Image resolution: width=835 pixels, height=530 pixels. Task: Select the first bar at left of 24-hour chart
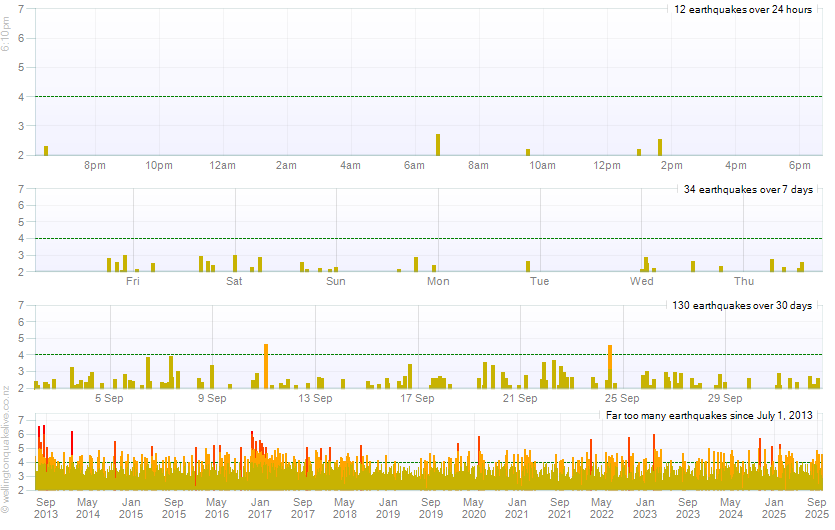coord(46,150)
